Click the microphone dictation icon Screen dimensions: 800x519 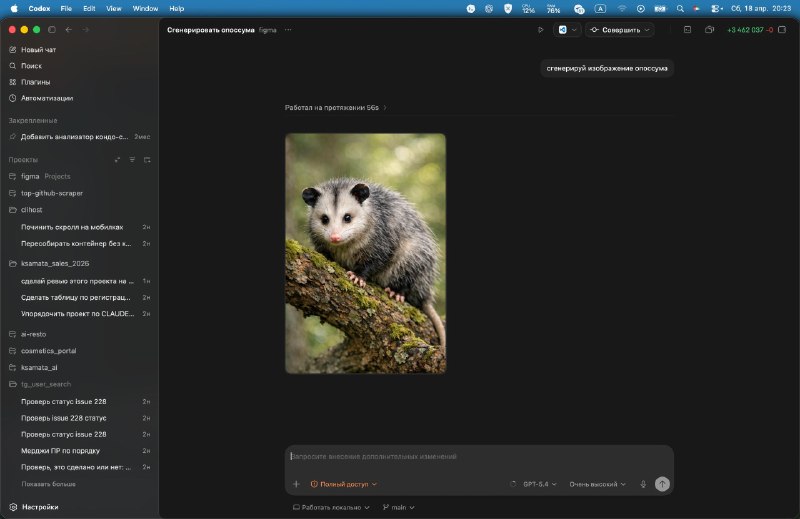[x=643, y=484]
